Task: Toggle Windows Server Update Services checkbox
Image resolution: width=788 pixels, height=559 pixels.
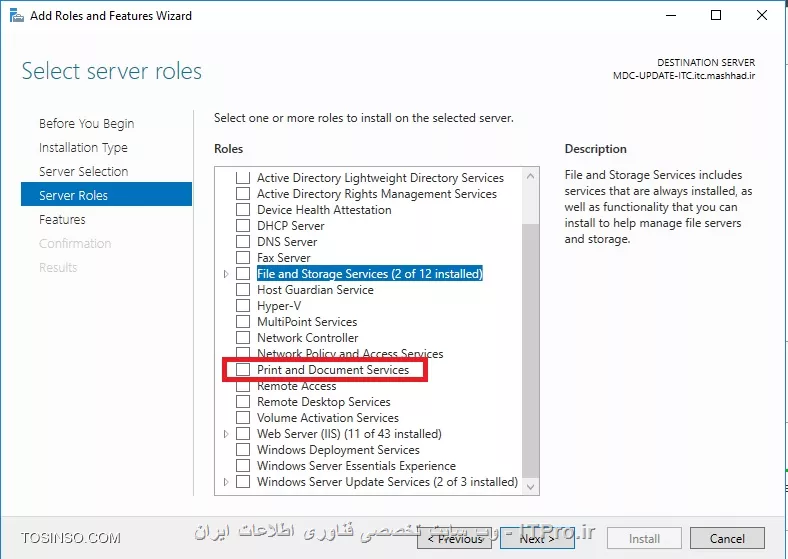Action: point(243,482)
